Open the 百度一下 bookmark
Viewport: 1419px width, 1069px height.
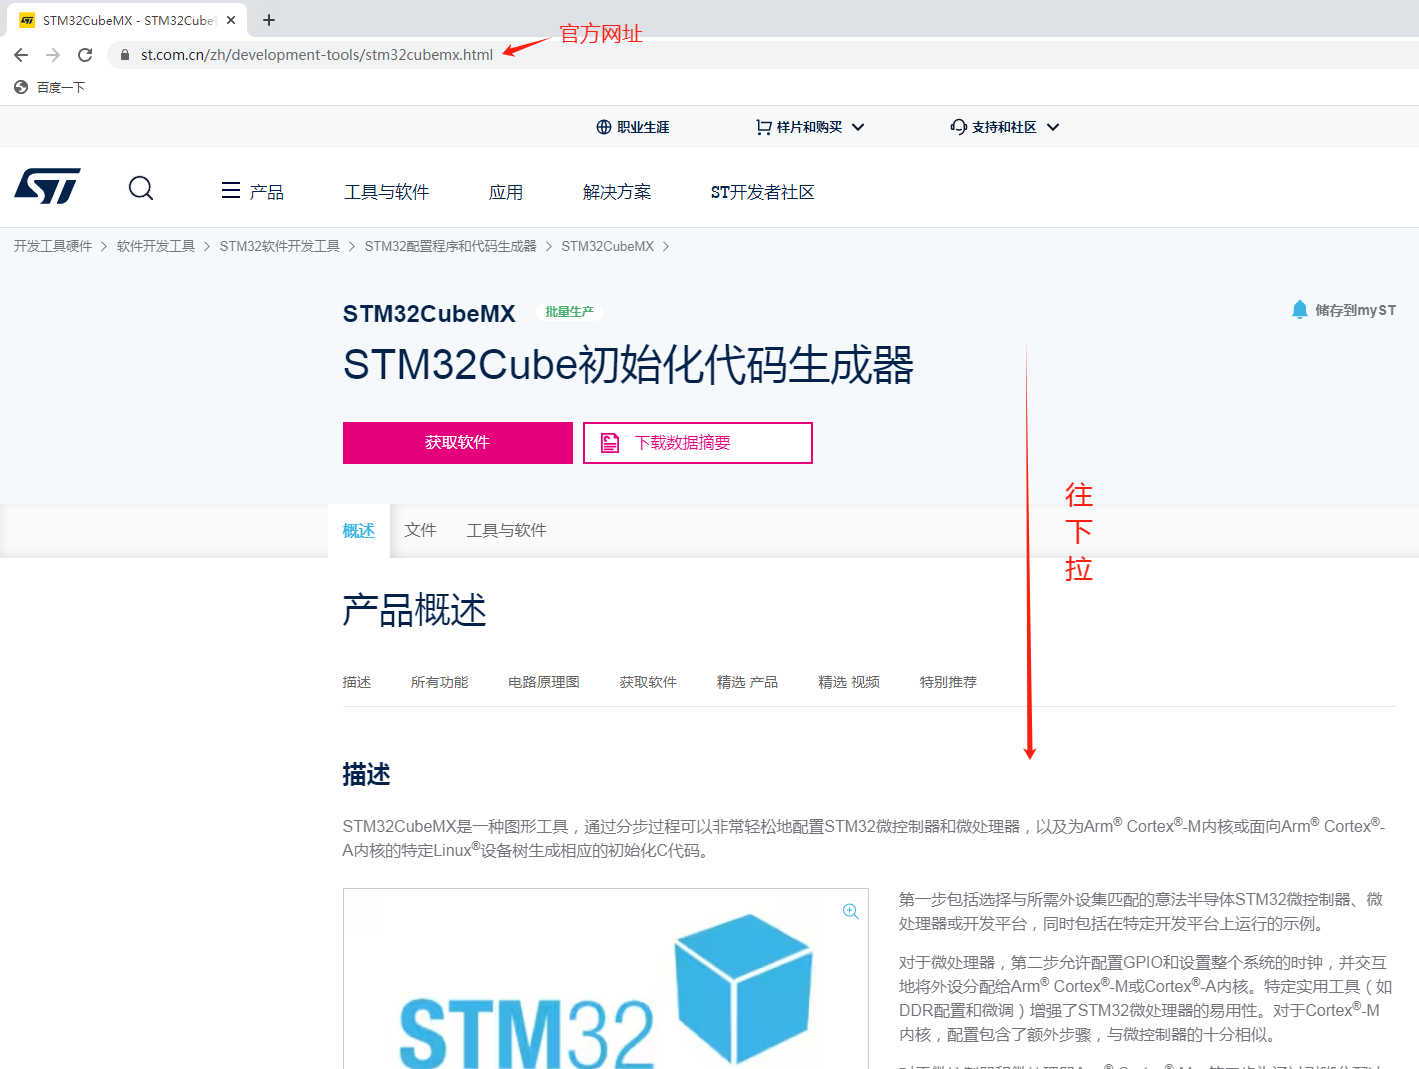(50, 88)
